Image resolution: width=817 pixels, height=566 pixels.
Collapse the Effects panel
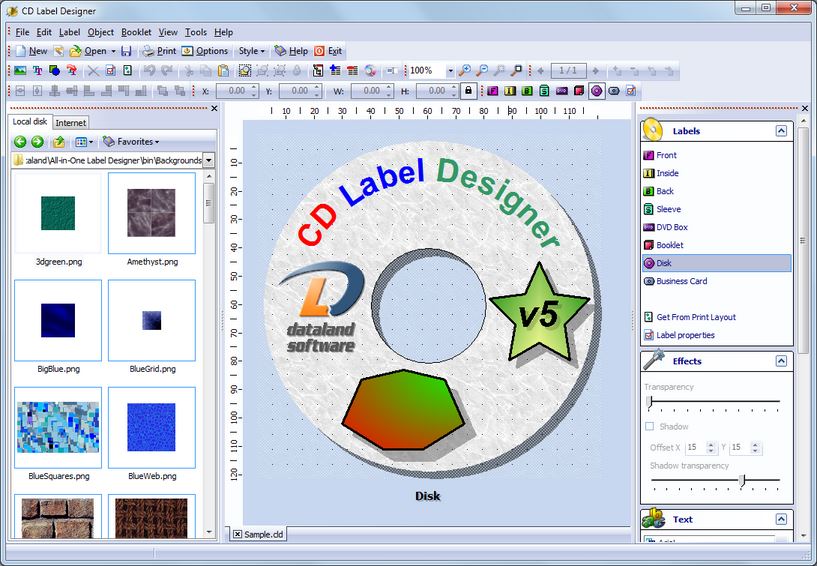pyautogui.click(x=781, y=361)
